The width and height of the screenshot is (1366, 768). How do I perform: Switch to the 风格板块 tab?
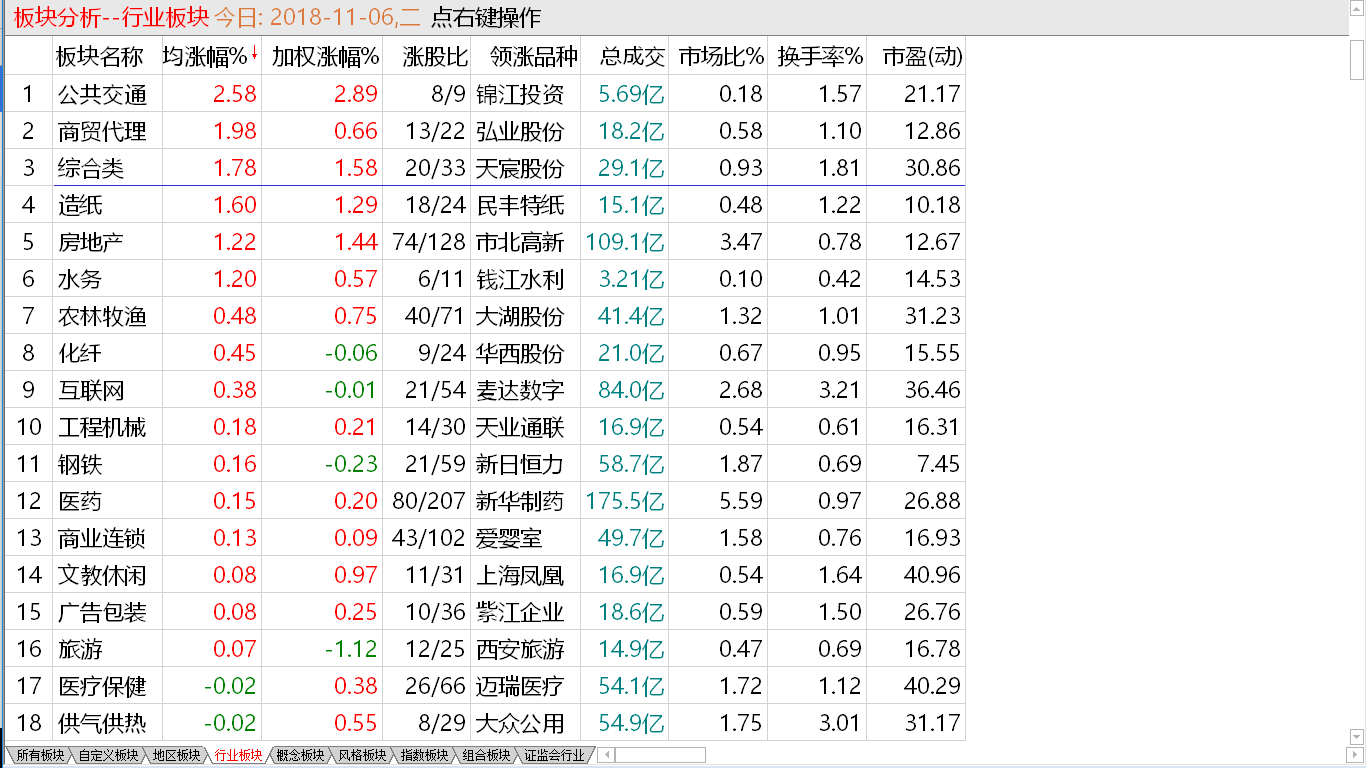363,755
